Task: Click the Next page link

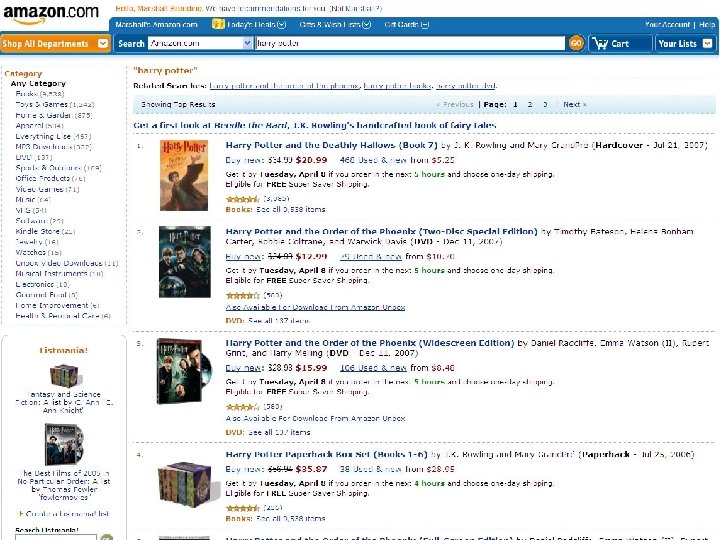Action: (575, 104)
